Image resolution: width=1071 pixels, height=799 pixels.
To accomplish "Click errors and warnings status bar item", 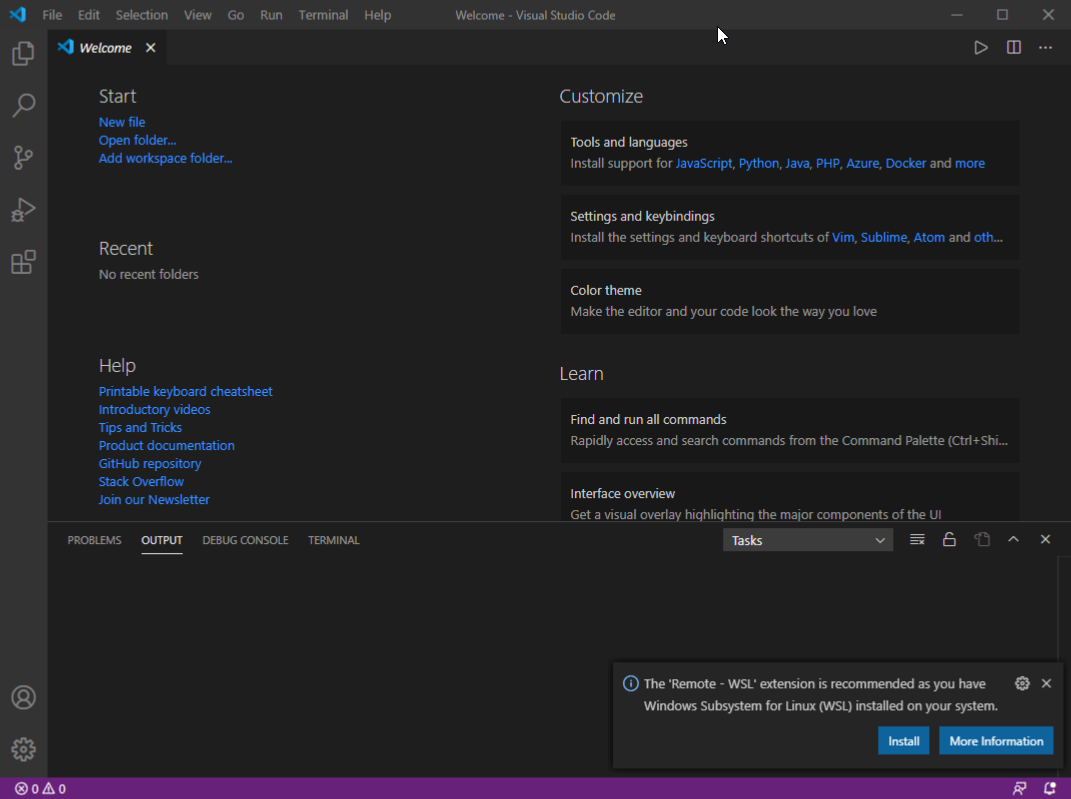I will pos(40,789).
